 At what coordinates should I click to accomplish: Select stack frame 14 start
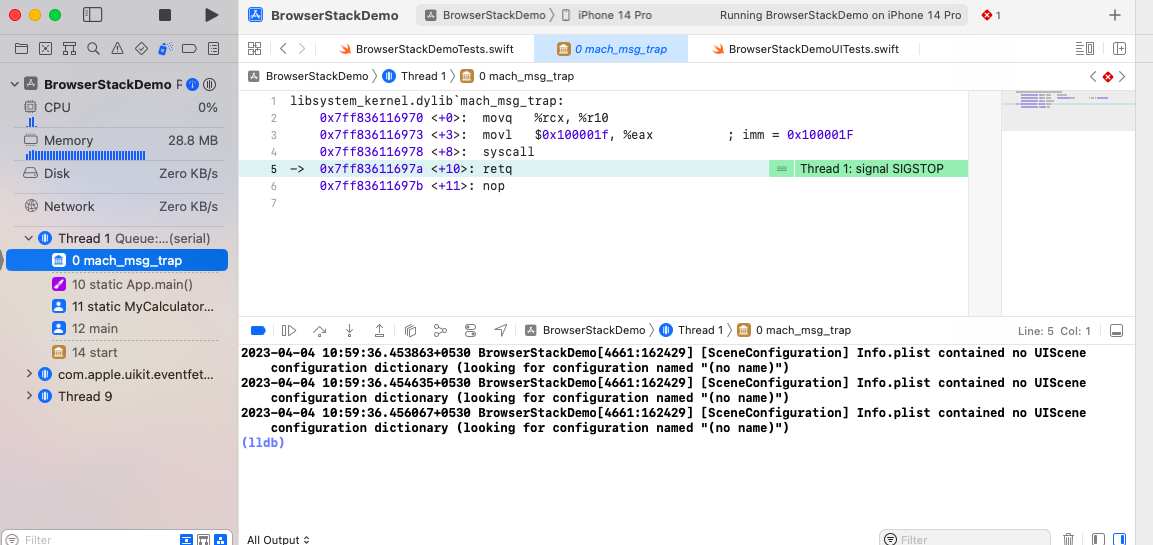click(x=85, y=352)
